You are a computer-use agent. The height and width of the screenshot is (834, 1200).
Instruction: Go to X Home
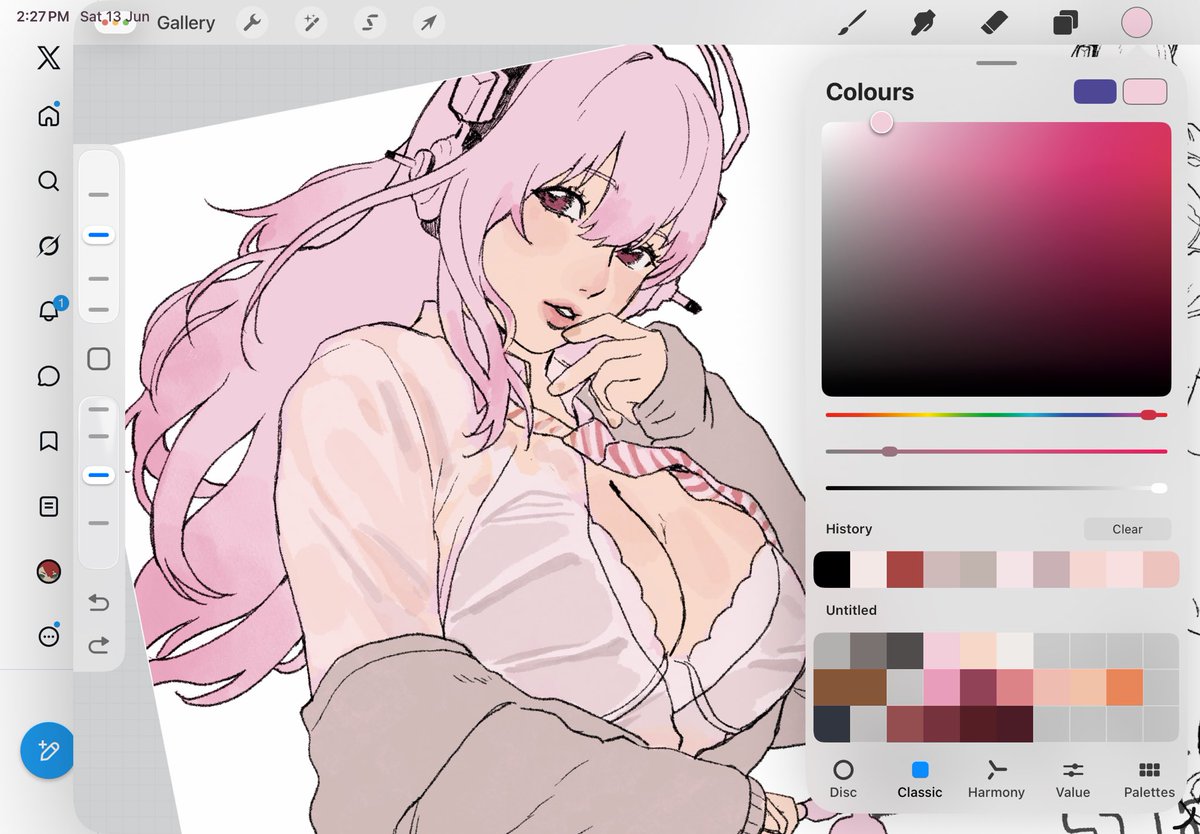tap(48, 116)
